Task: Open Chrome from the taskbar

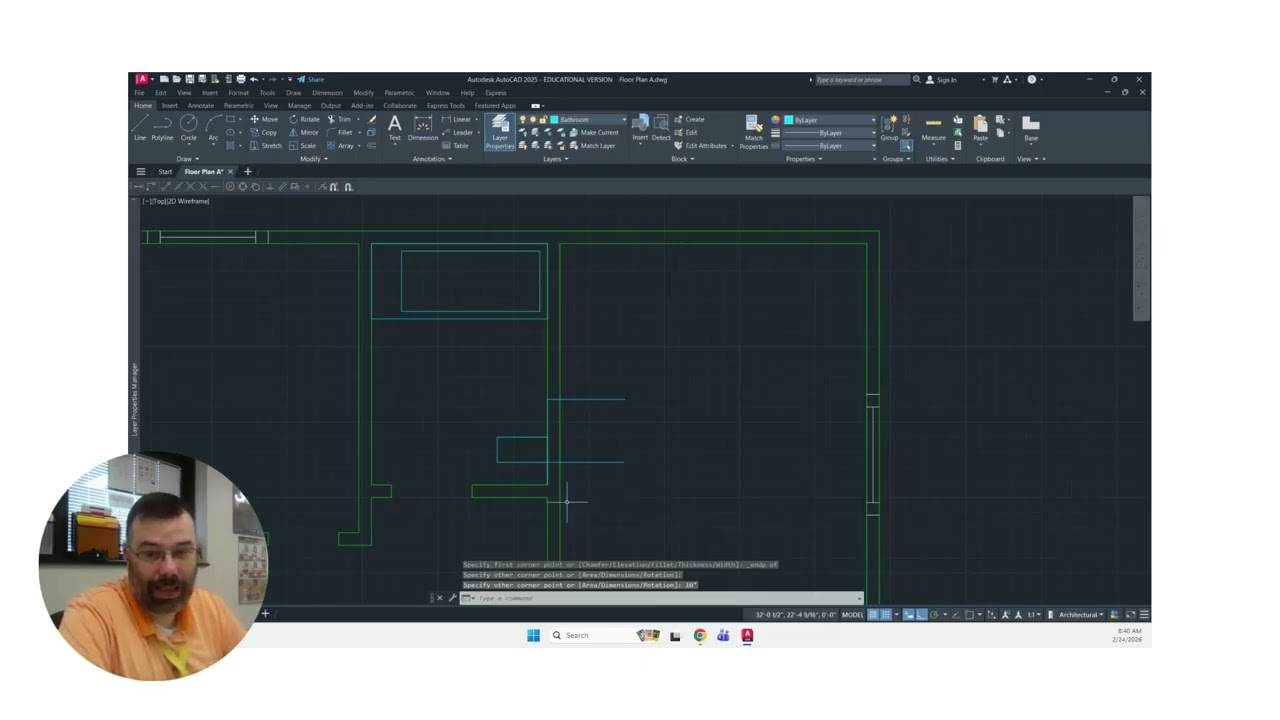Action: coord(699,635)
